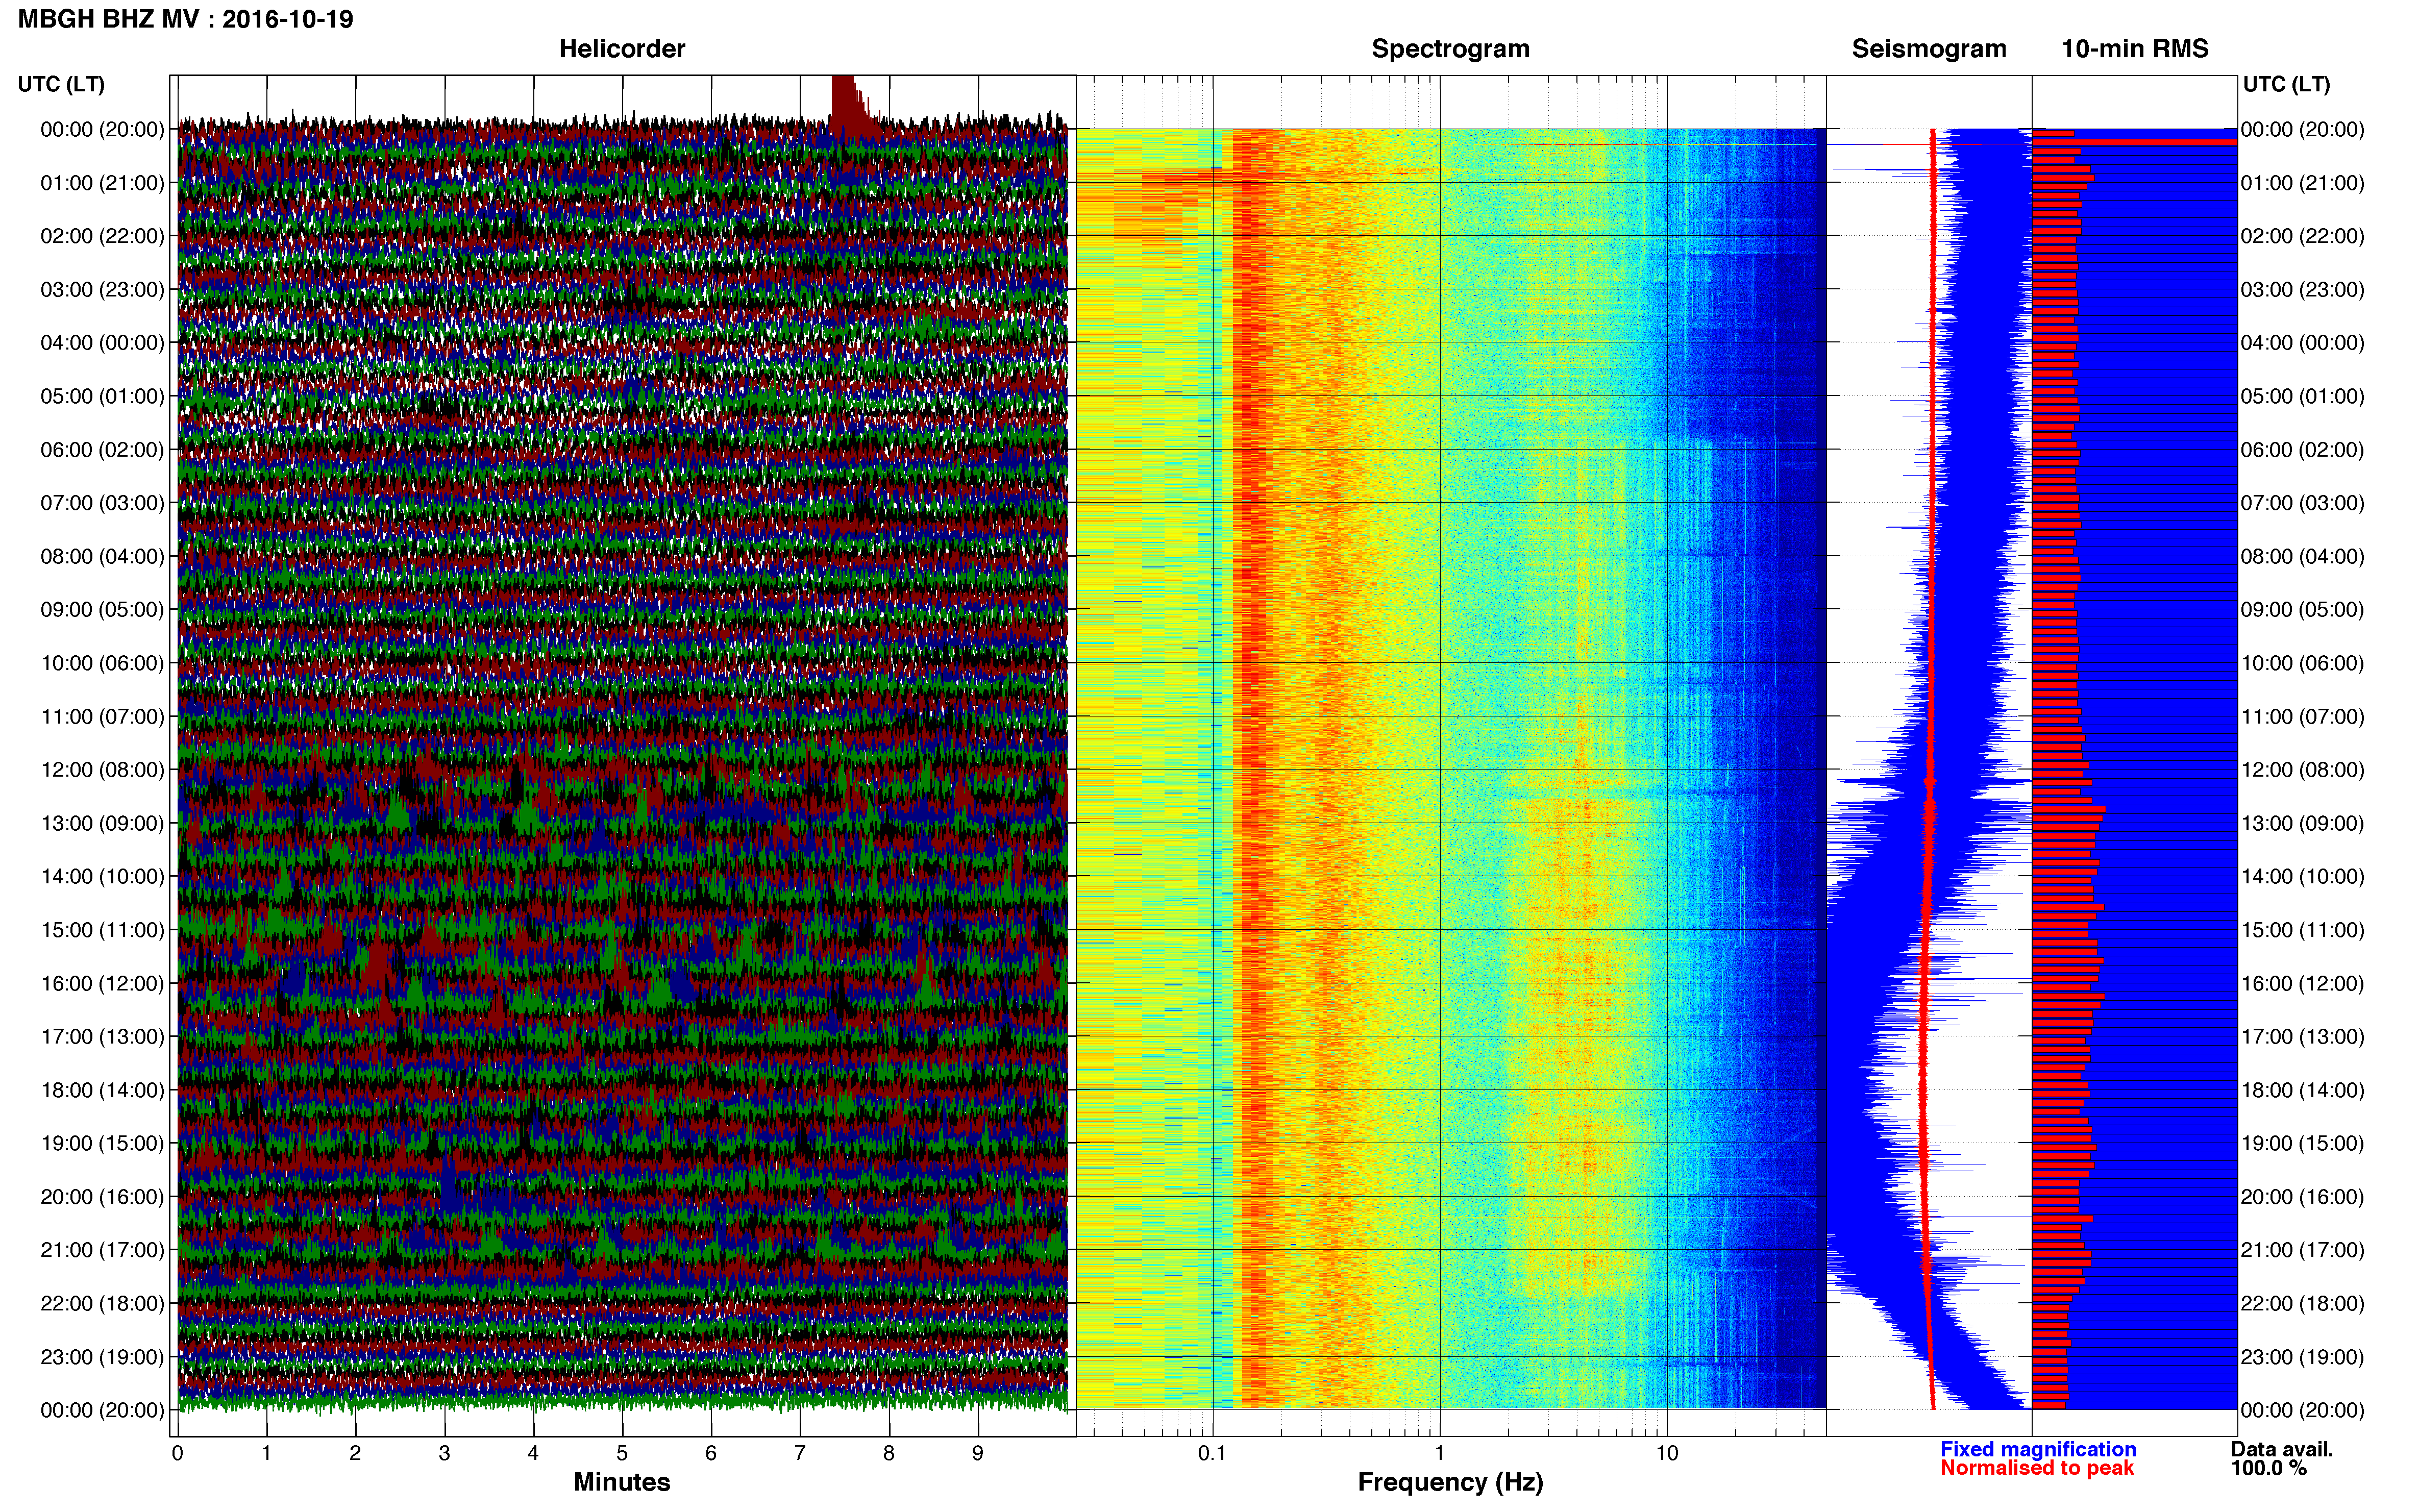
Task: Click the right 'UTC (LT)' axis label
Action: (2286, 84)
